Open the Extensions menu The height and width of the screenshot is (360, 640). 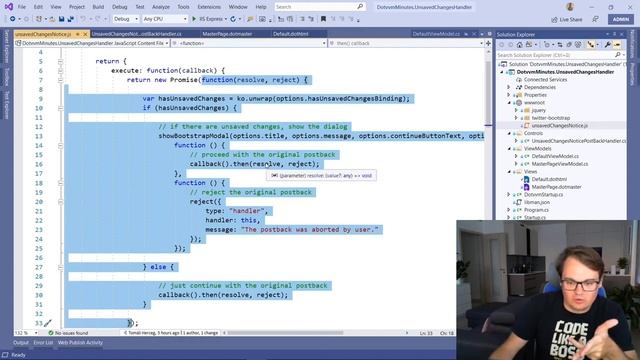point(209,7)
